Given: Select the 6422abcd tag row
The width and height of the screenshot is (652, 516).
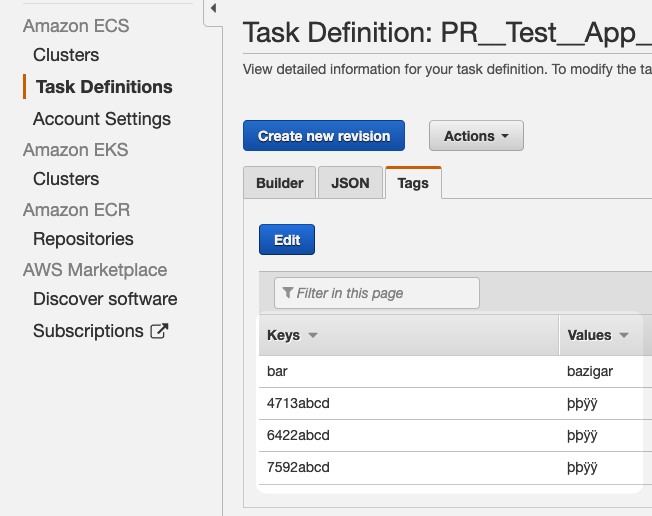Looking at the screenshot, I should click(455, 435).
